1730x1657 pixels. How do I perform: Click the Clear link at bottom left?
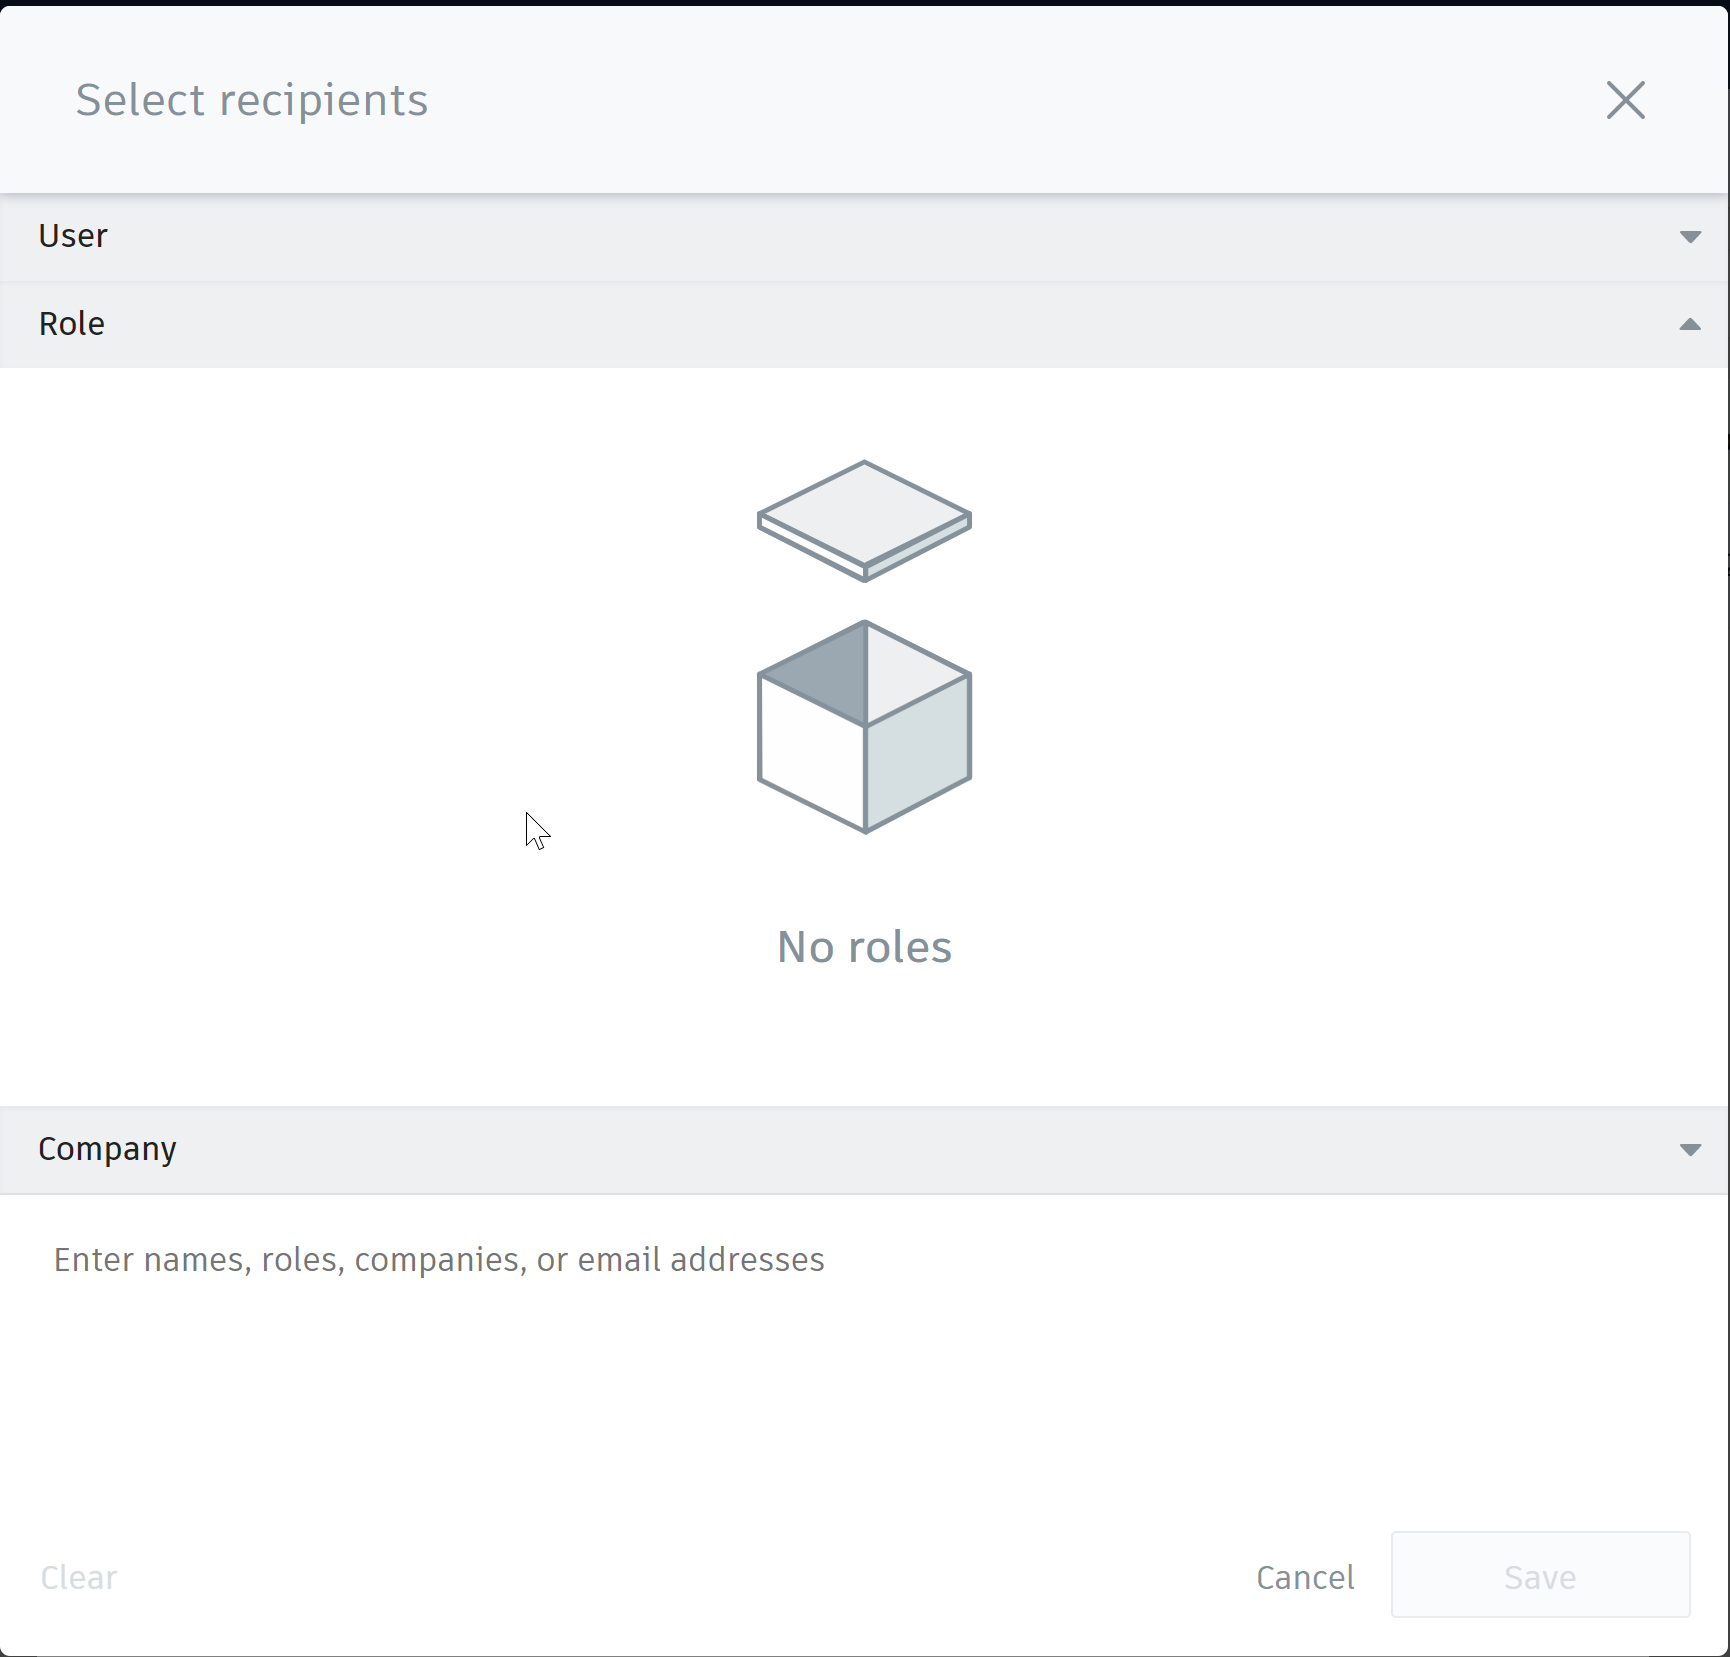click(x=78, y=1577)
